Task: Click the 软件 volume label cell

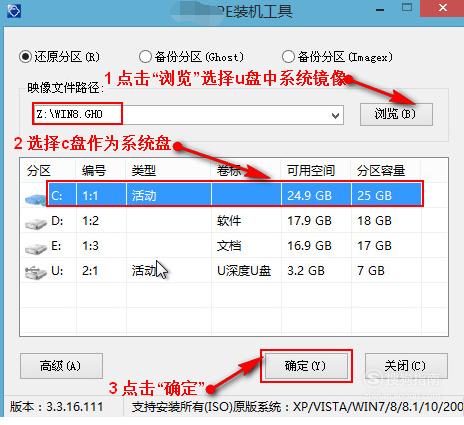Action: 229,221
